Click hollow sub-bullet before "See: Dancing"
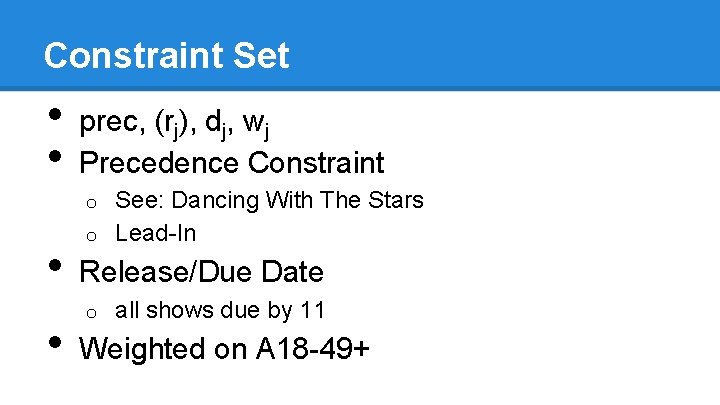This screenshot has width=720, height=405. 91,203
